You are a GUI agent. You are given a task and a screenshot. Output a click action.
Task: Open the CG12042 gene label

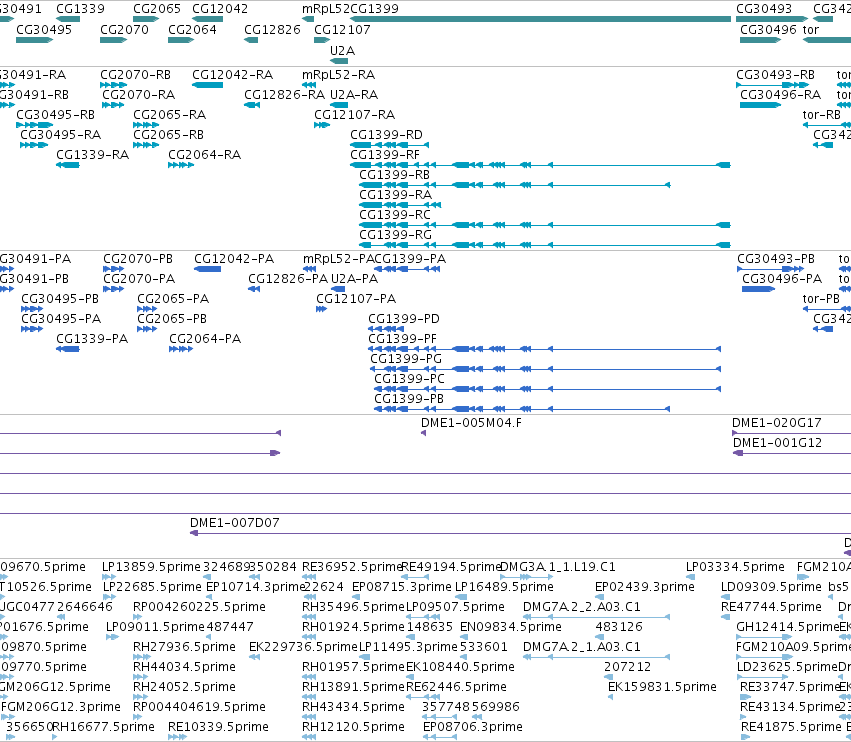point(220,9)
